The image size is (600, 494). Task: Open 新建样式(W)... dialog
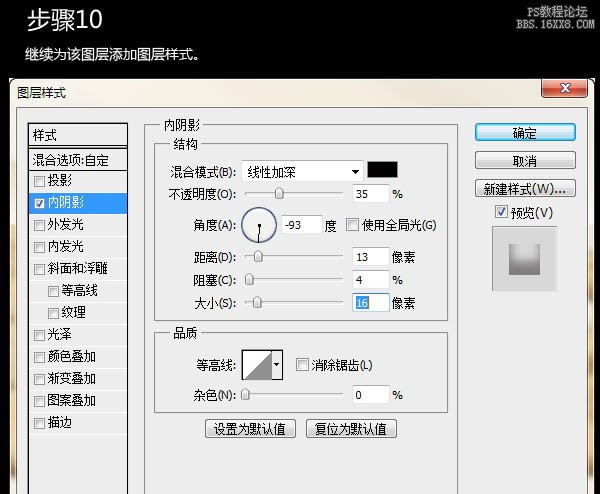[525, 189]
